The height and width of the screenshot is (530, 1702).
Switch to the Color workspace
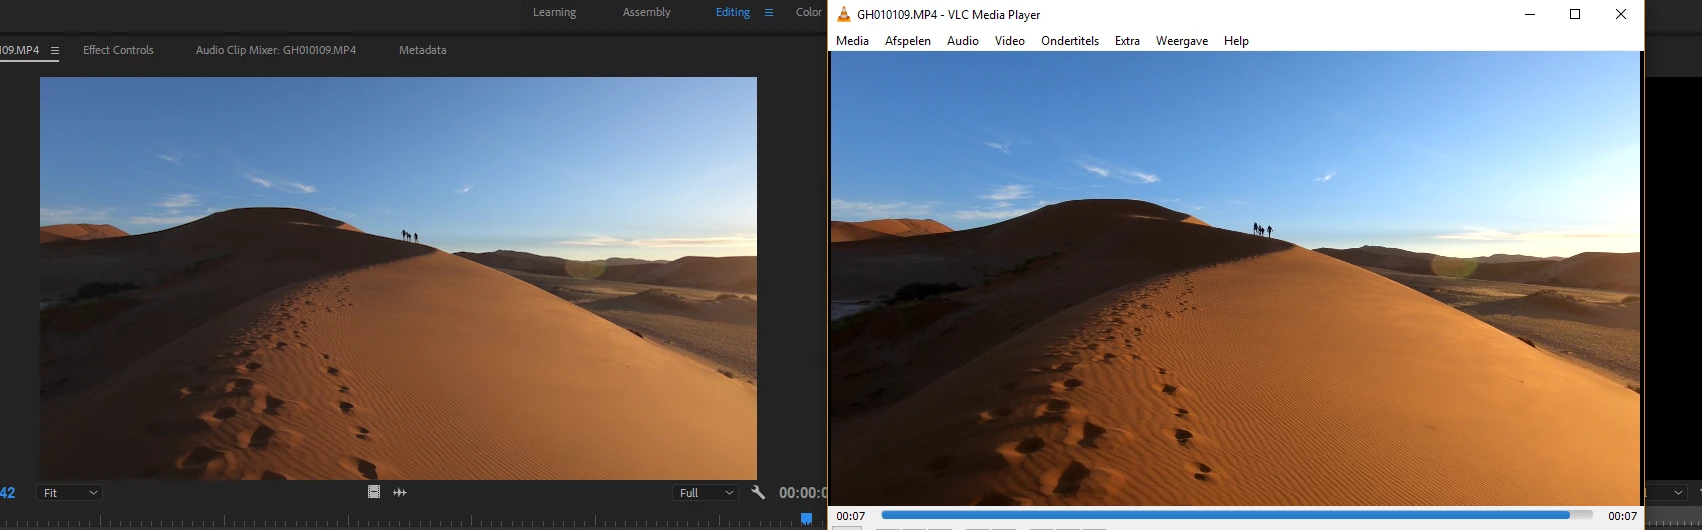tap(809, 12)
